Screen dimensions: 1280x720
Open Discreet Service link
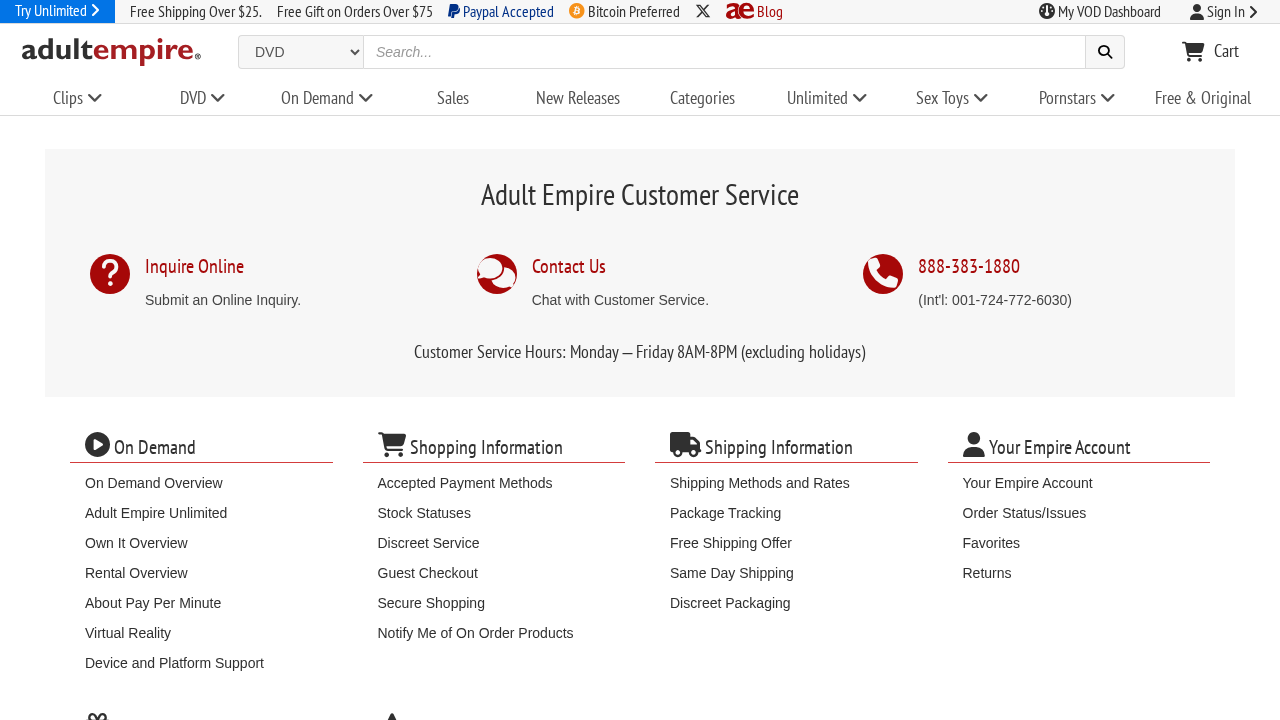point(428,543)
